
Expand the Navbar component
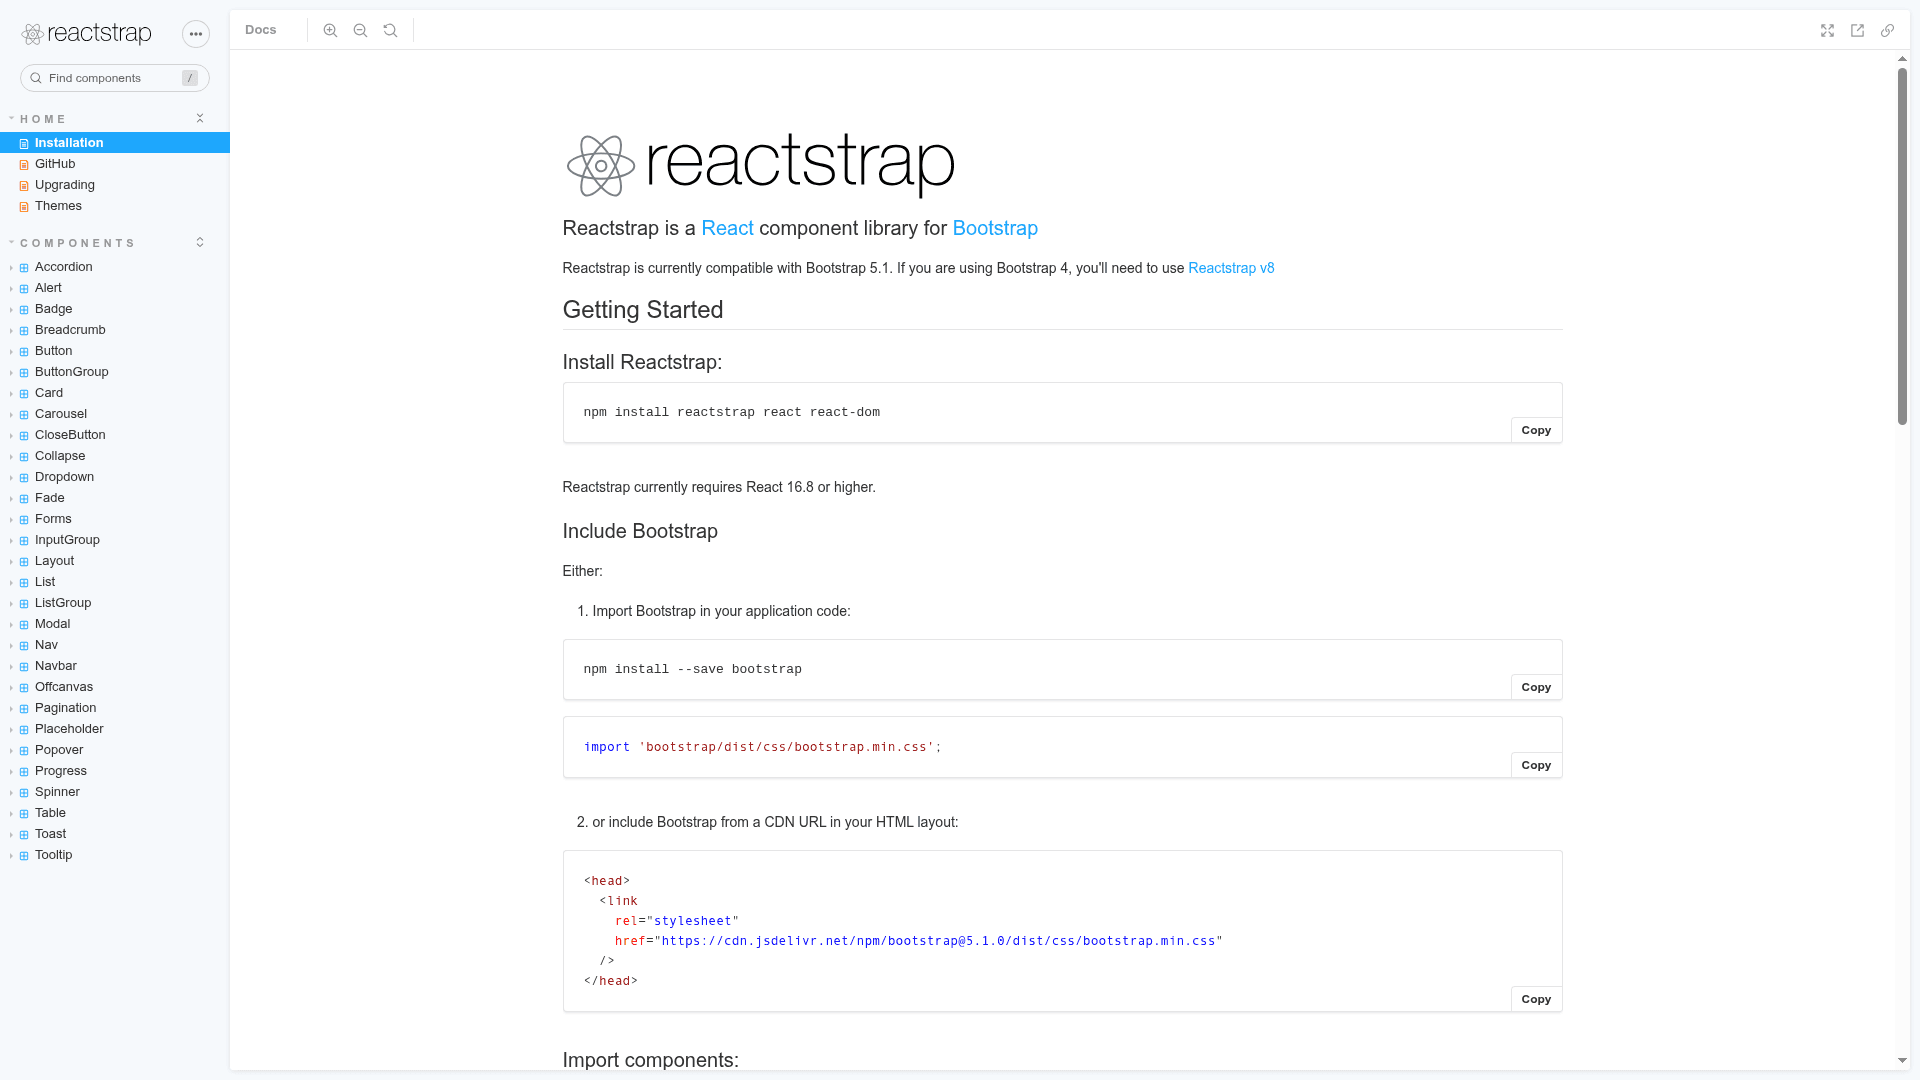[115, 666]
